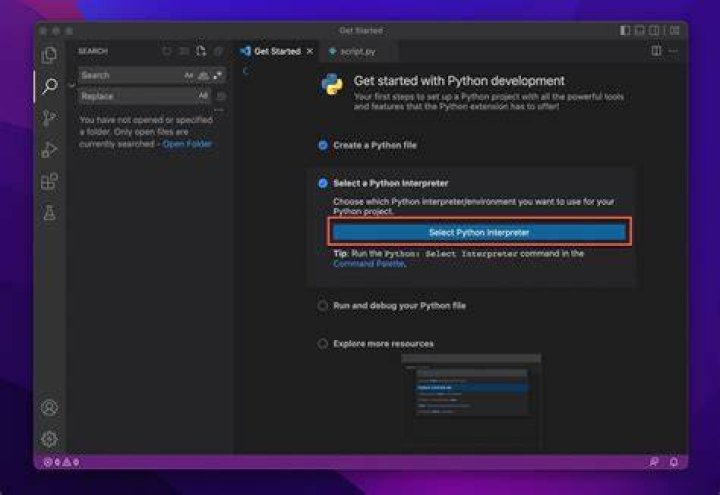Click the Clear Search Results icon
The height and width of the screenshot is (495, 720).
point(184,51)
